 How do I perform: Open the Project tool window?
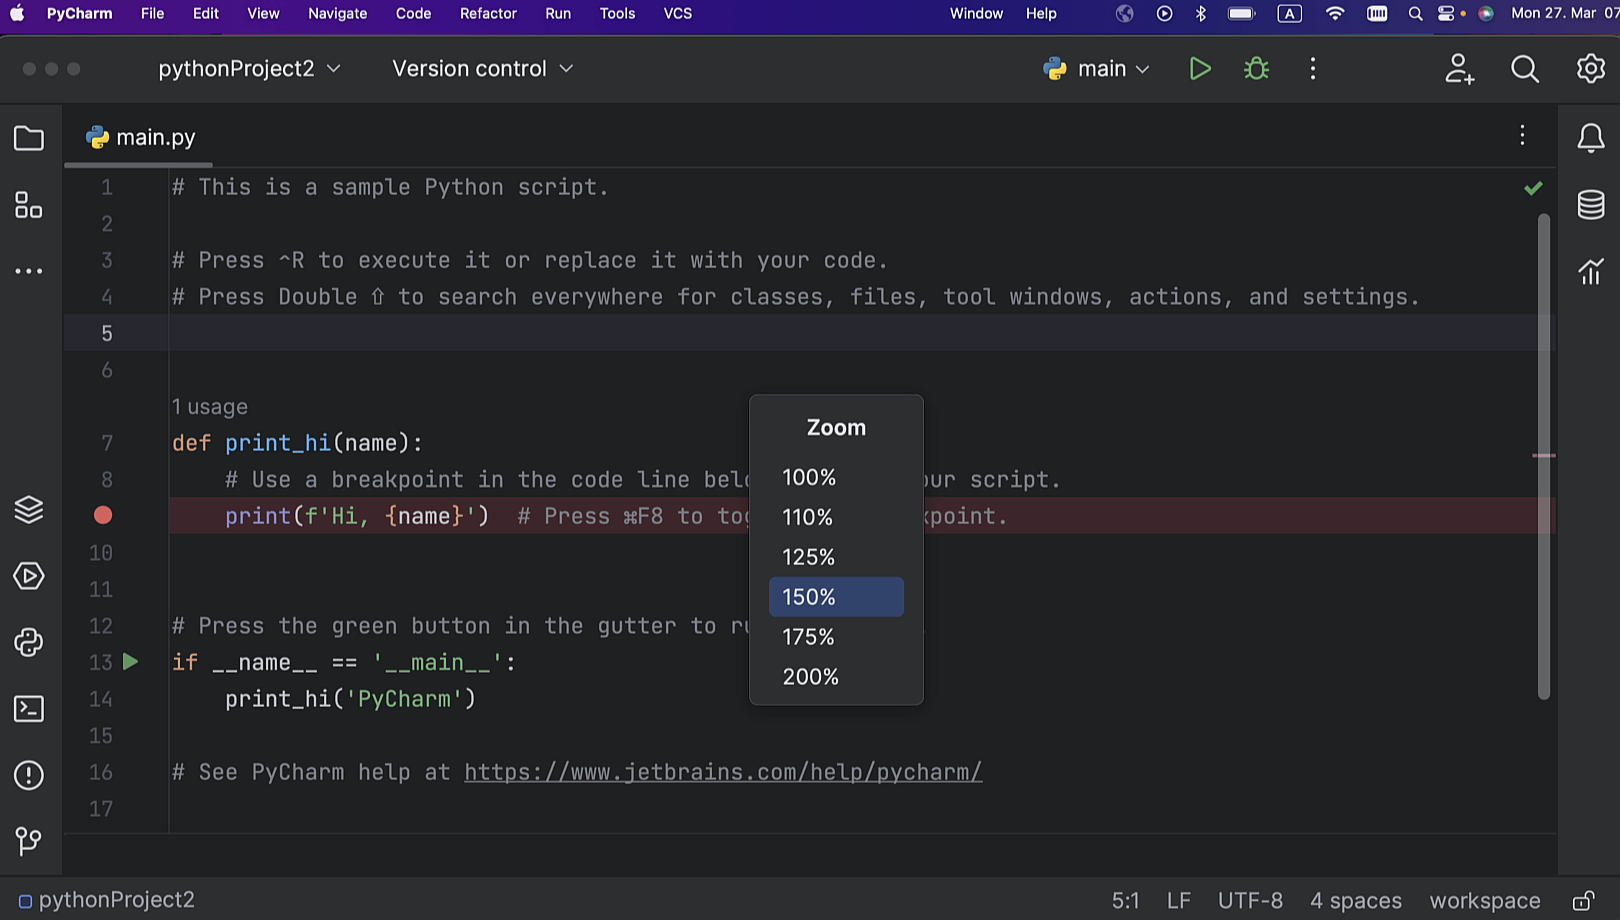(28, 138)
